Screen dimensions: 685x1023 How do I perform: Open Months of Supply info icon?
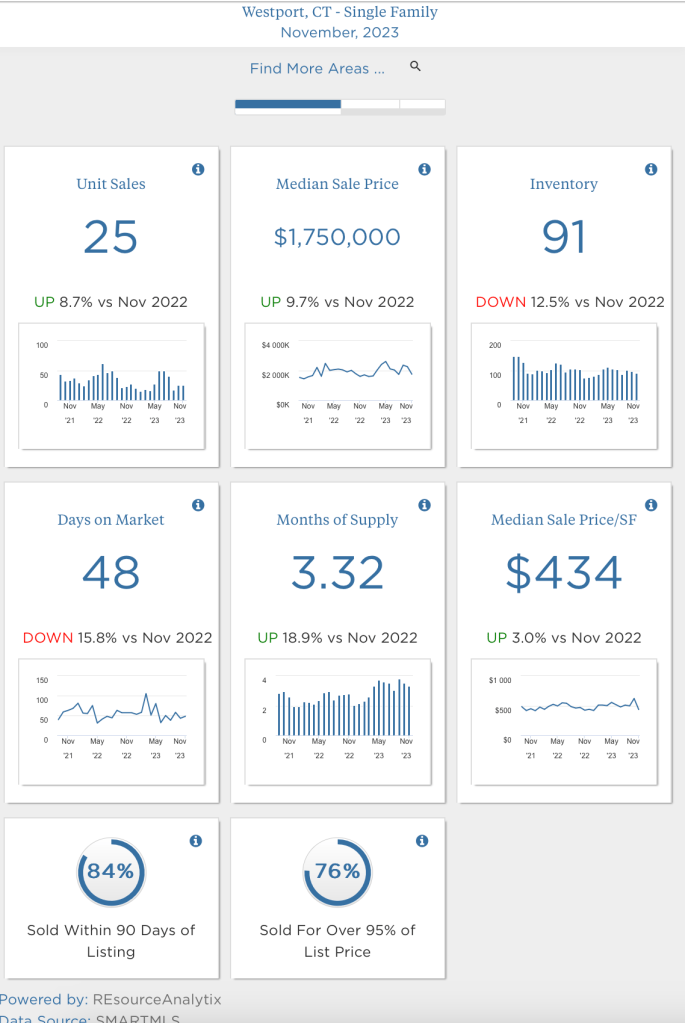click(x=424, y=506)
